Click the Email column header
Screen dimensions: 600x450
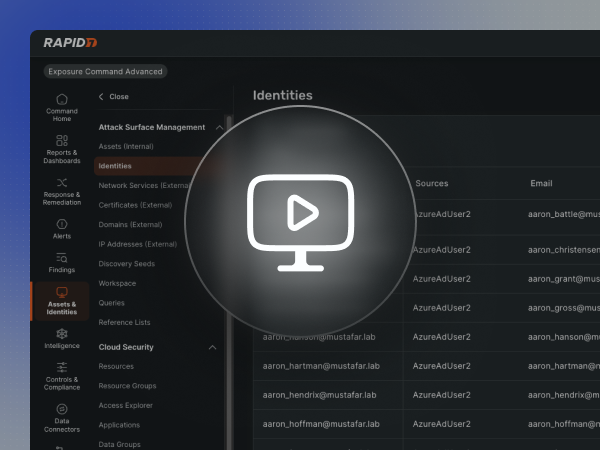[541, 184]
